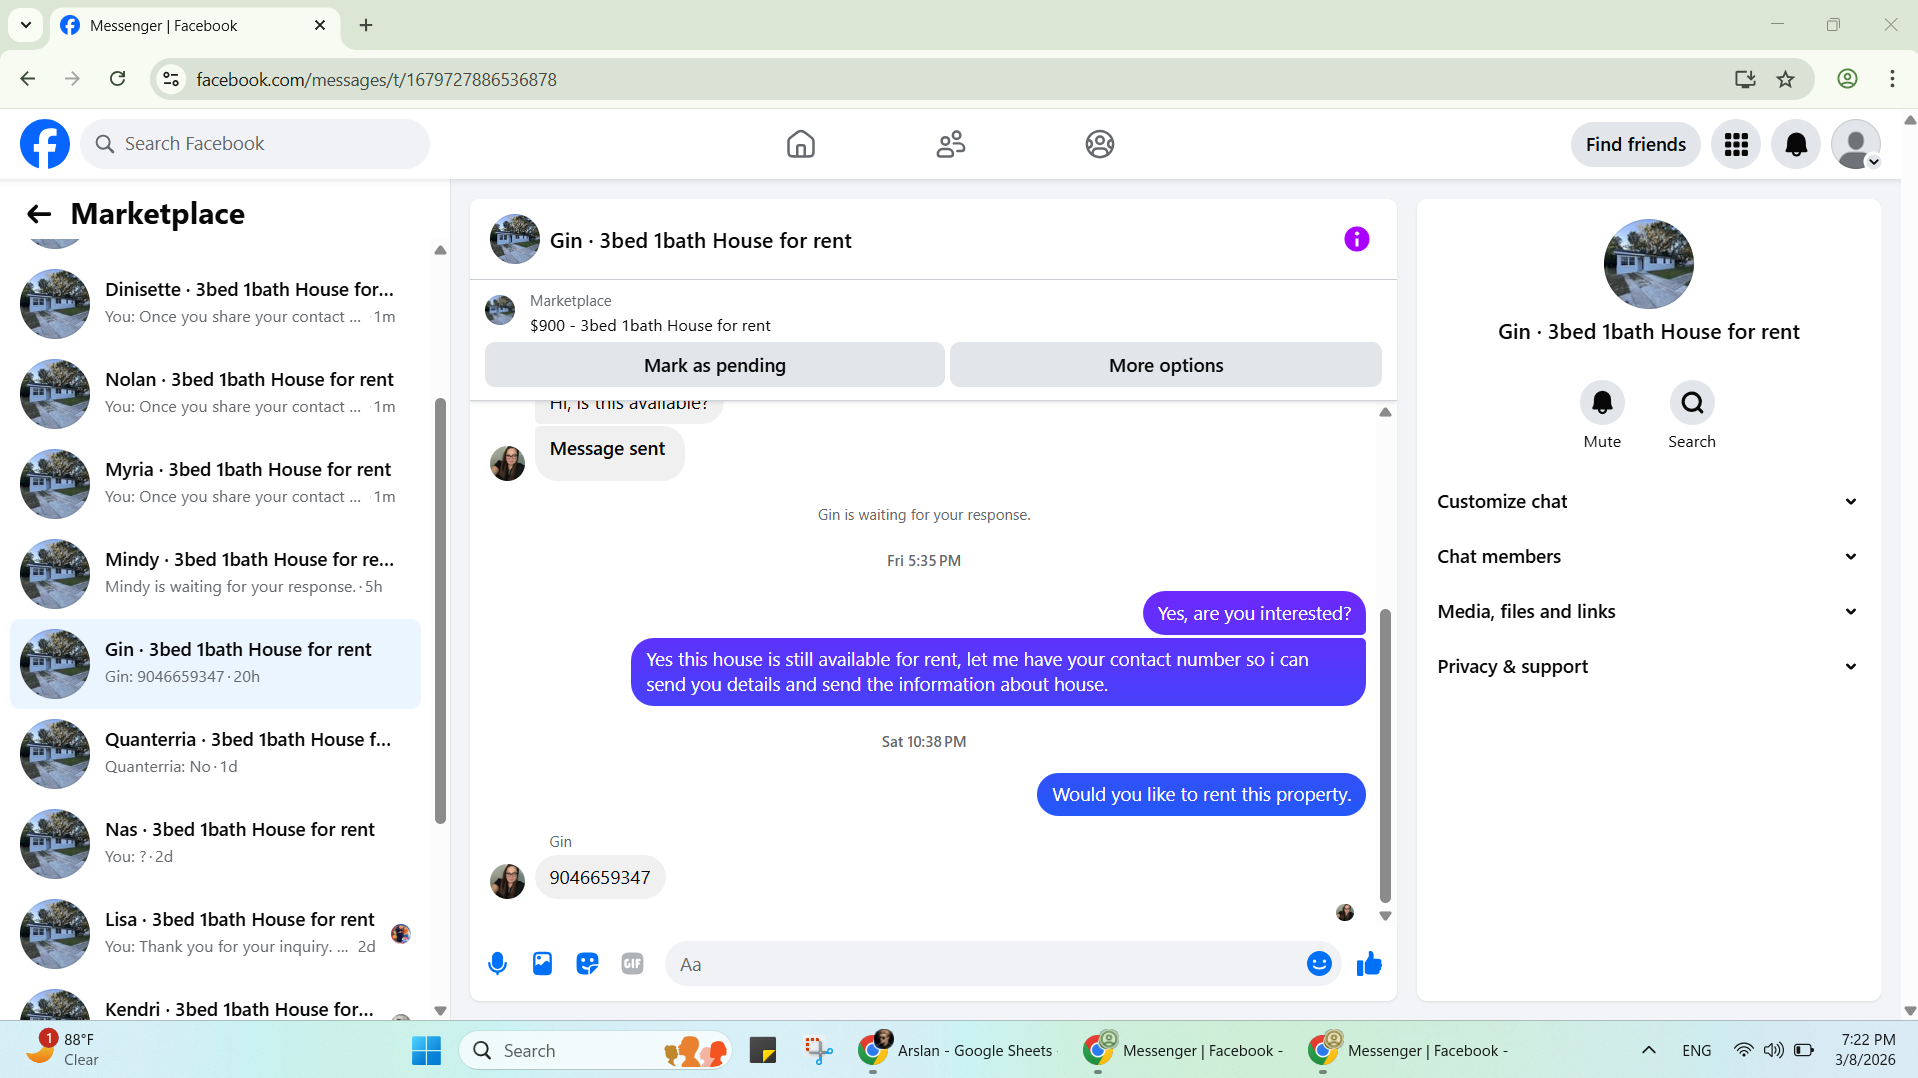Go back with browser back arrow
The image size is (1918, 1078).
(x=27, y=79)
